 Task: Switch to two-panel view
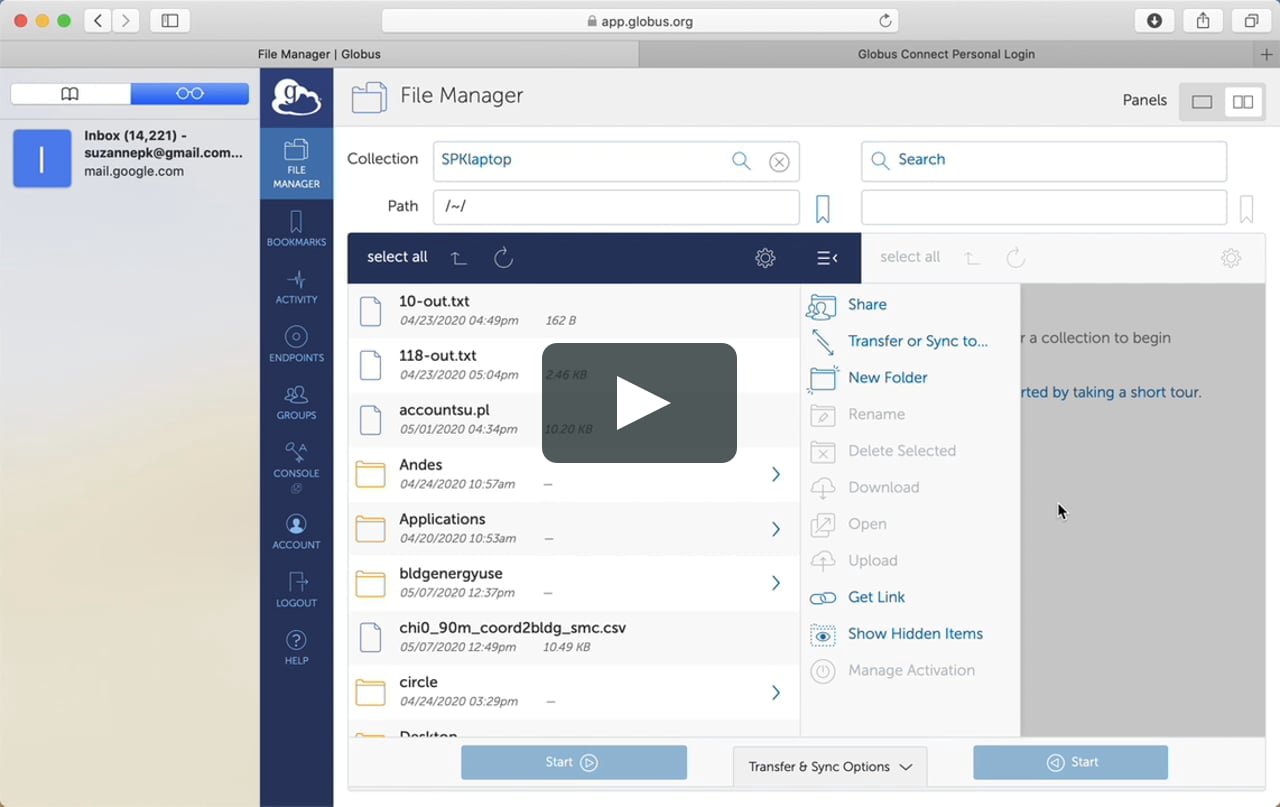coord(1243,101)
